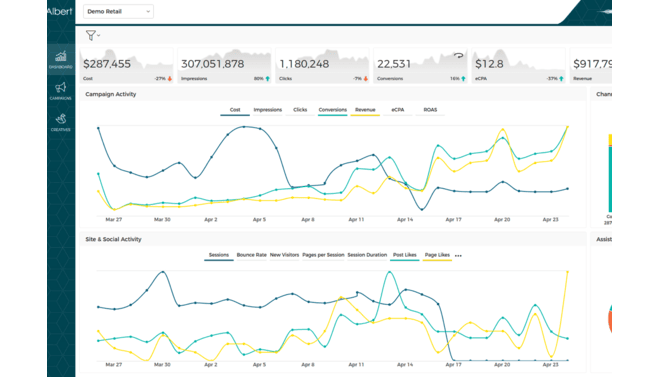Click the red down arrow on Cost card
The width and height of the screenshot is (660, 377).
point(170,79)
